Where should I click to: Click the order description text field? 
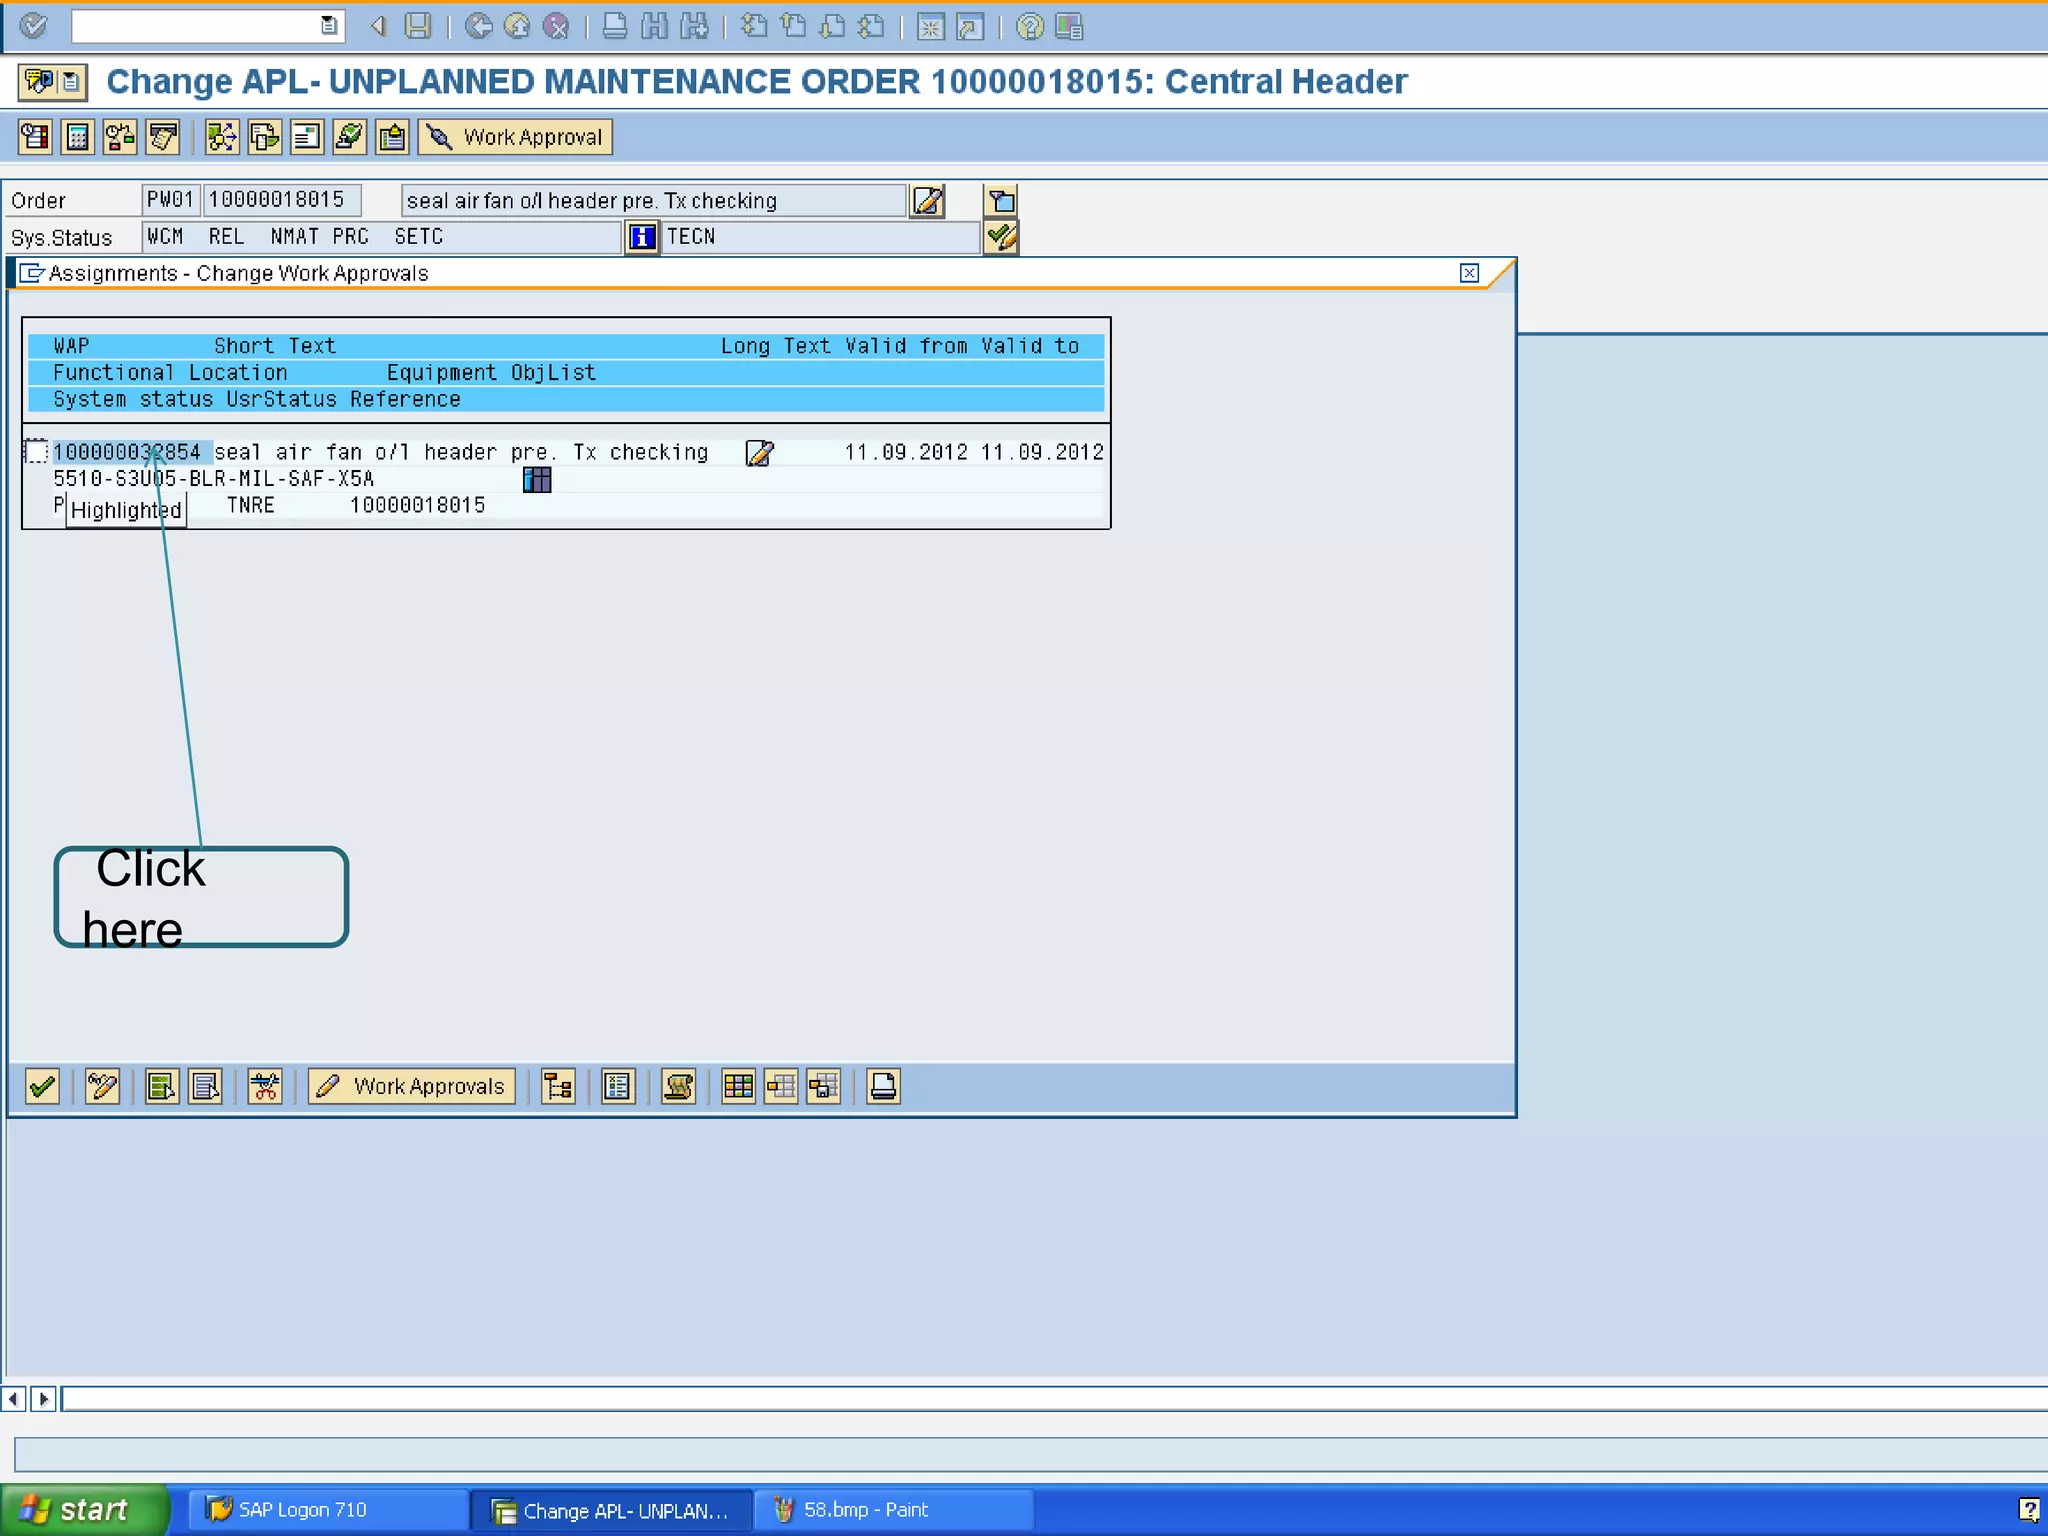point(652,201)
